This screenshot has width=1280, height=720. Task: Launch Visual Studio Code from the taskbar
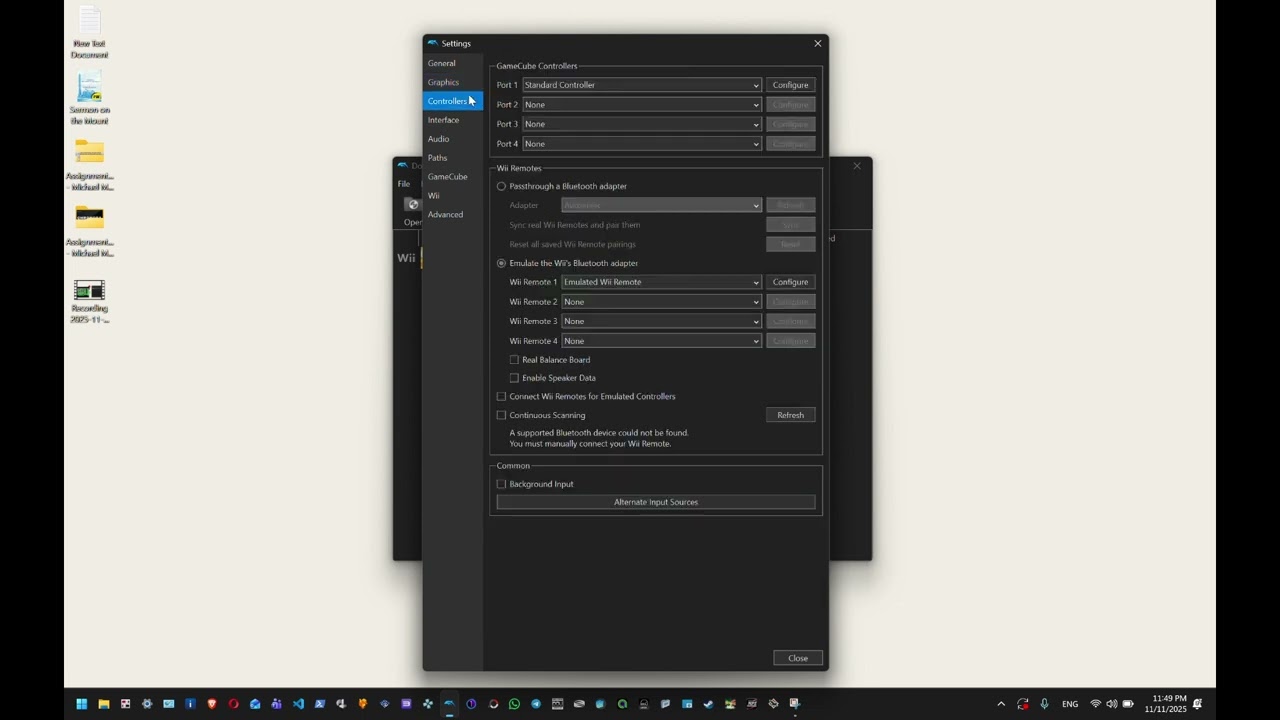click(x=298, y=704)
